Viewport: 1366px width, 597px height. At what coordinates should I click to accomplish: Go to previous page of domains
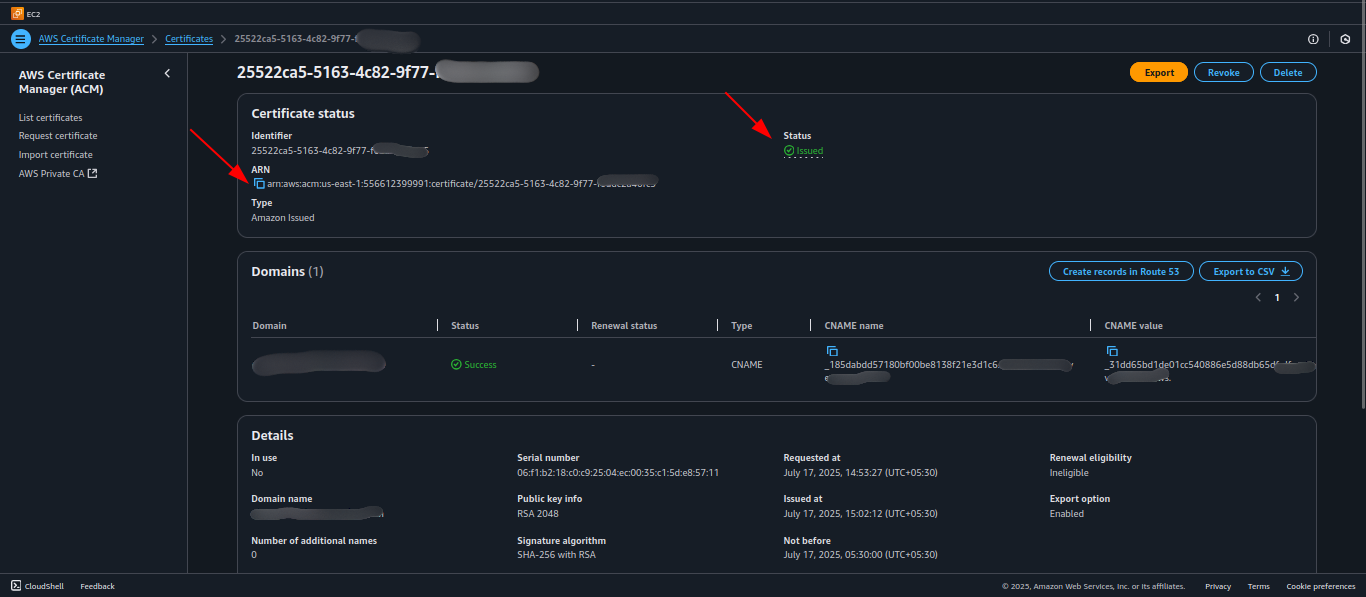tap(1258, 298)
